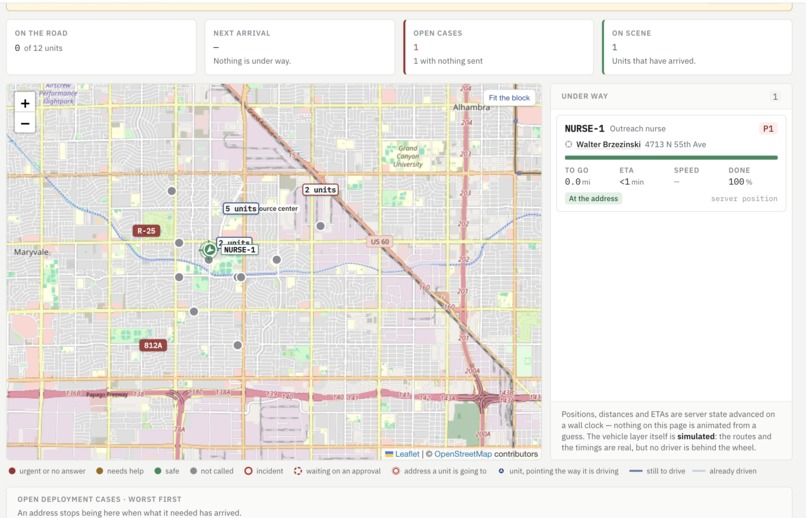Open the NURSE-1 card in Under Way

click(x=671, y=163)
